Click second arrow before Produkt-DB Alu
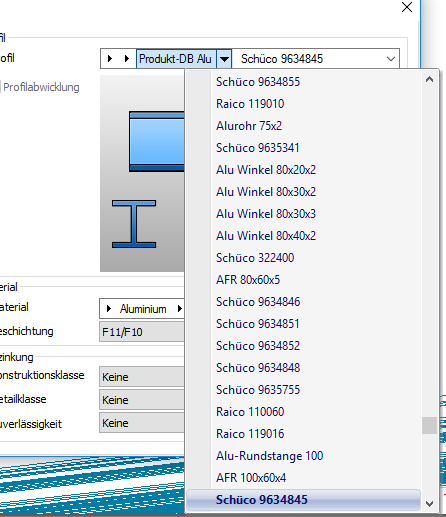This screenshot has width=446, height=517. click(126, 59)
